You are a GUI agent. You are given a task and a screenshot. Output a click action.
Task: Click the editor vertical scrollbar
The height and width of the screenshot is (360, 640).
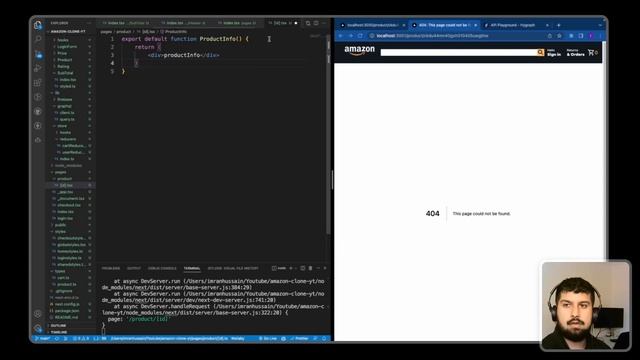tap(329, 135)
